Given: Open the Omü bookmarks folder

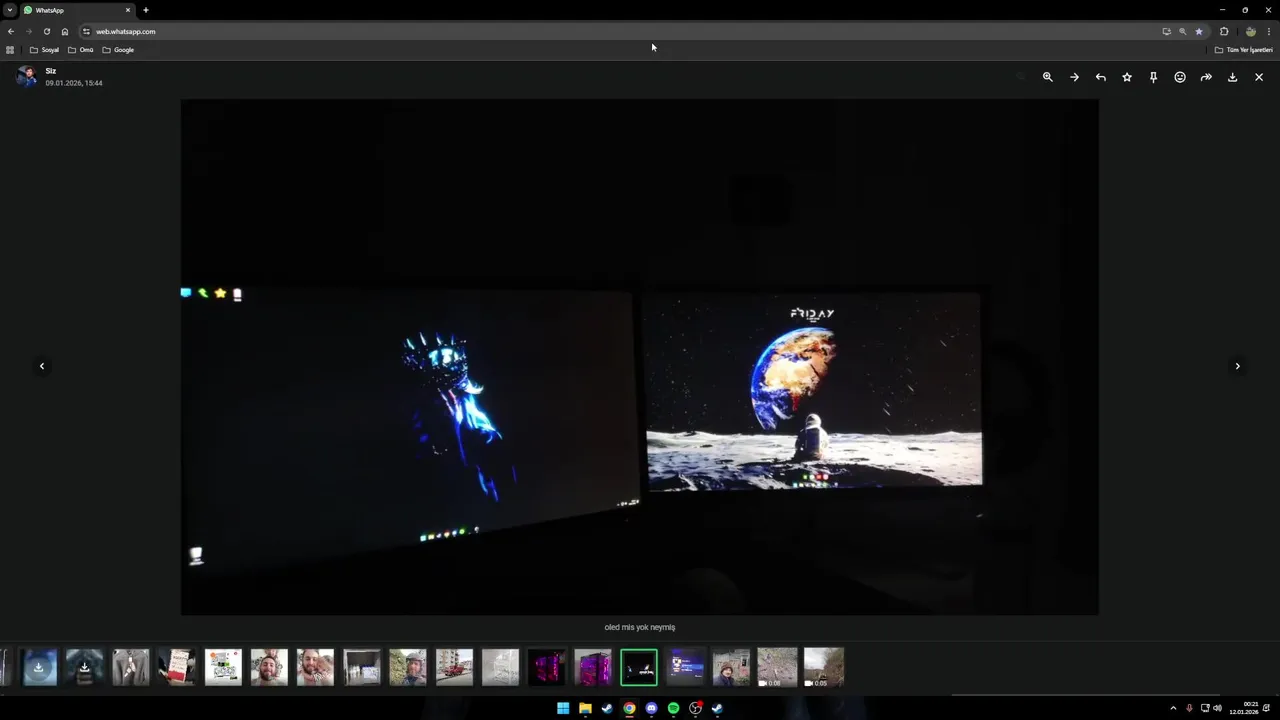Looking at the screenshot, I should pos(80,49).
